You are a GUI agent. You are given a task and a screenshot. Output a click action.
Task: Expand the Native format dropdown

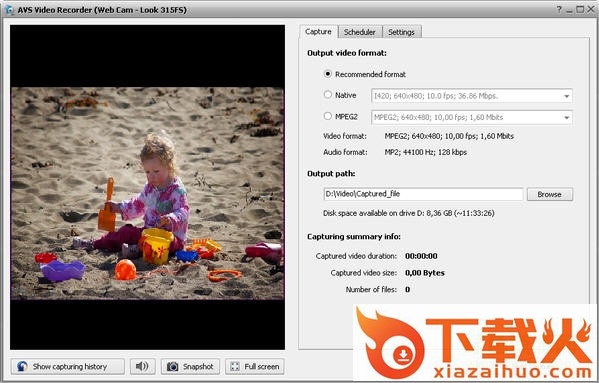click(567, 96)
